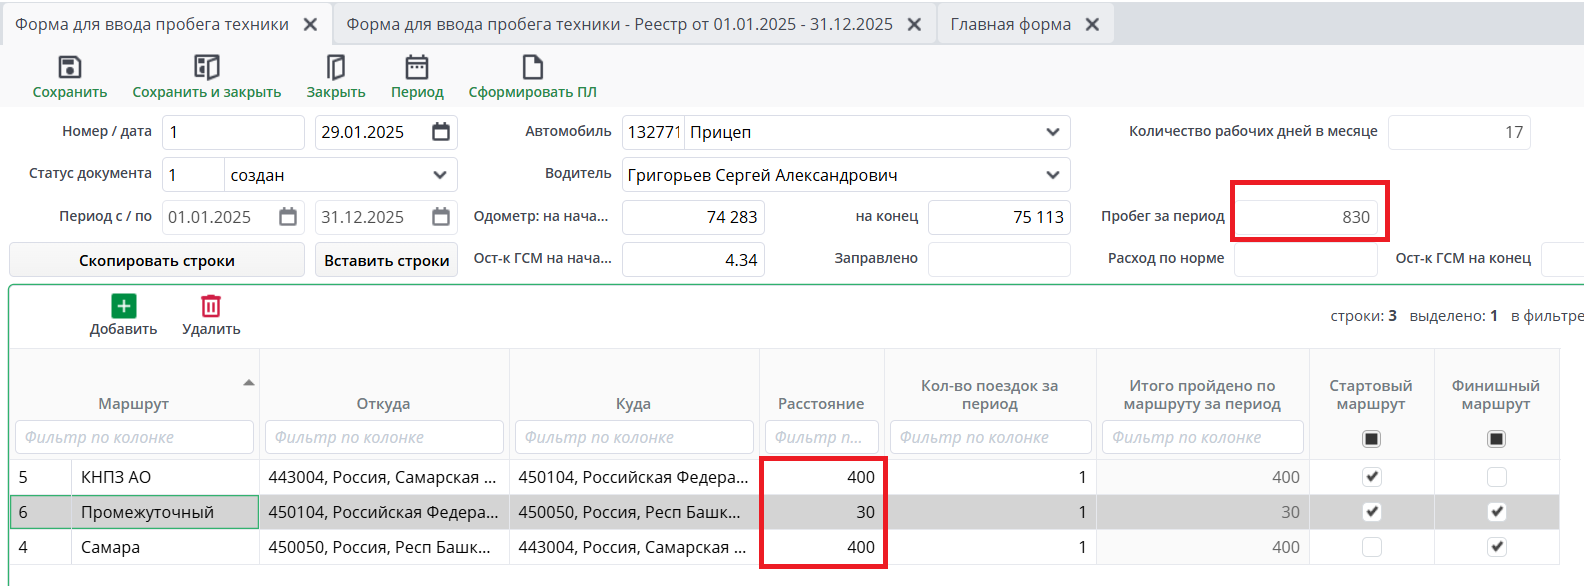Toggle Финишный маршрут checkbox for Самара row
The image size is (1584, 586).
[x=1496, y=547]
